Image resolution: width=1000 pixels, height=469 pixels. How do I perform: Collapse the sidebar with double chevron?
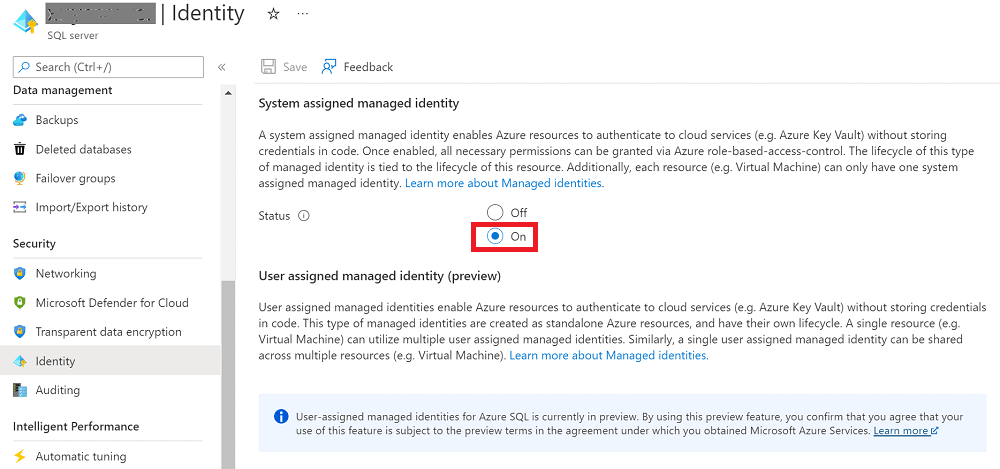[222, 67]
